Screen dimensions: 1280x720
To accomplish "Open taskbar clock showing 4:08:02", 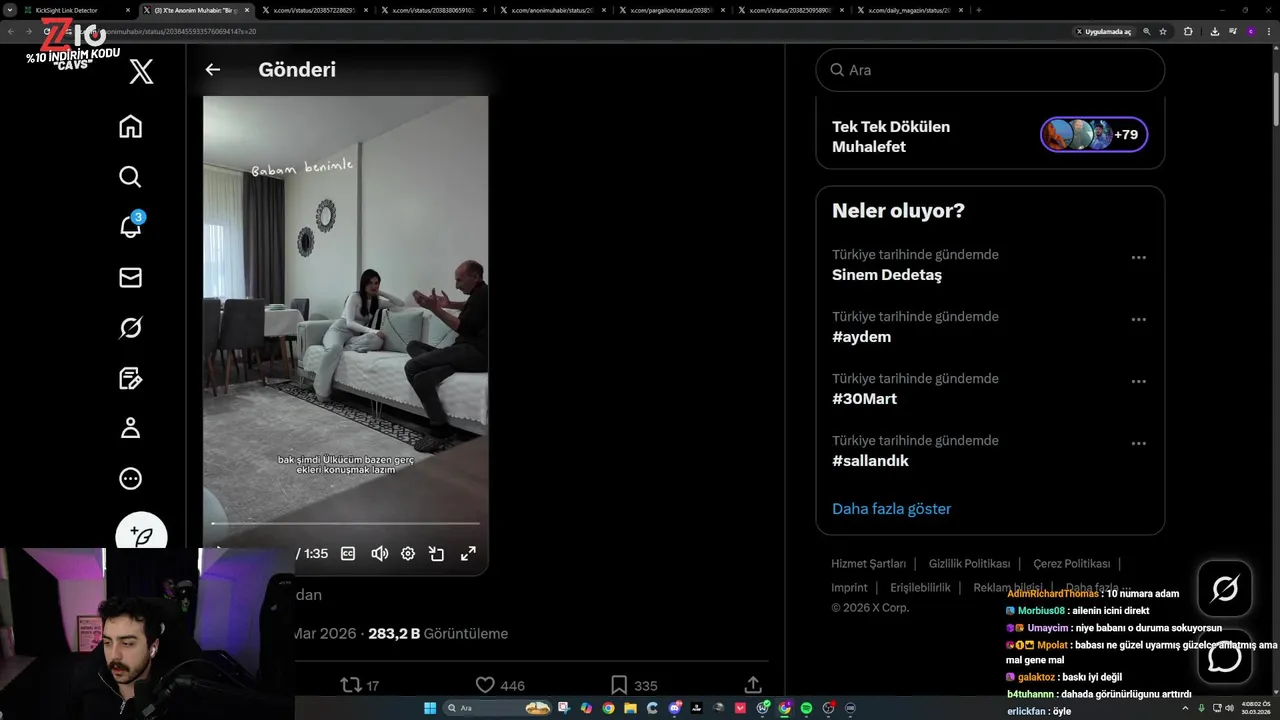I will [x=1256, y=708].
